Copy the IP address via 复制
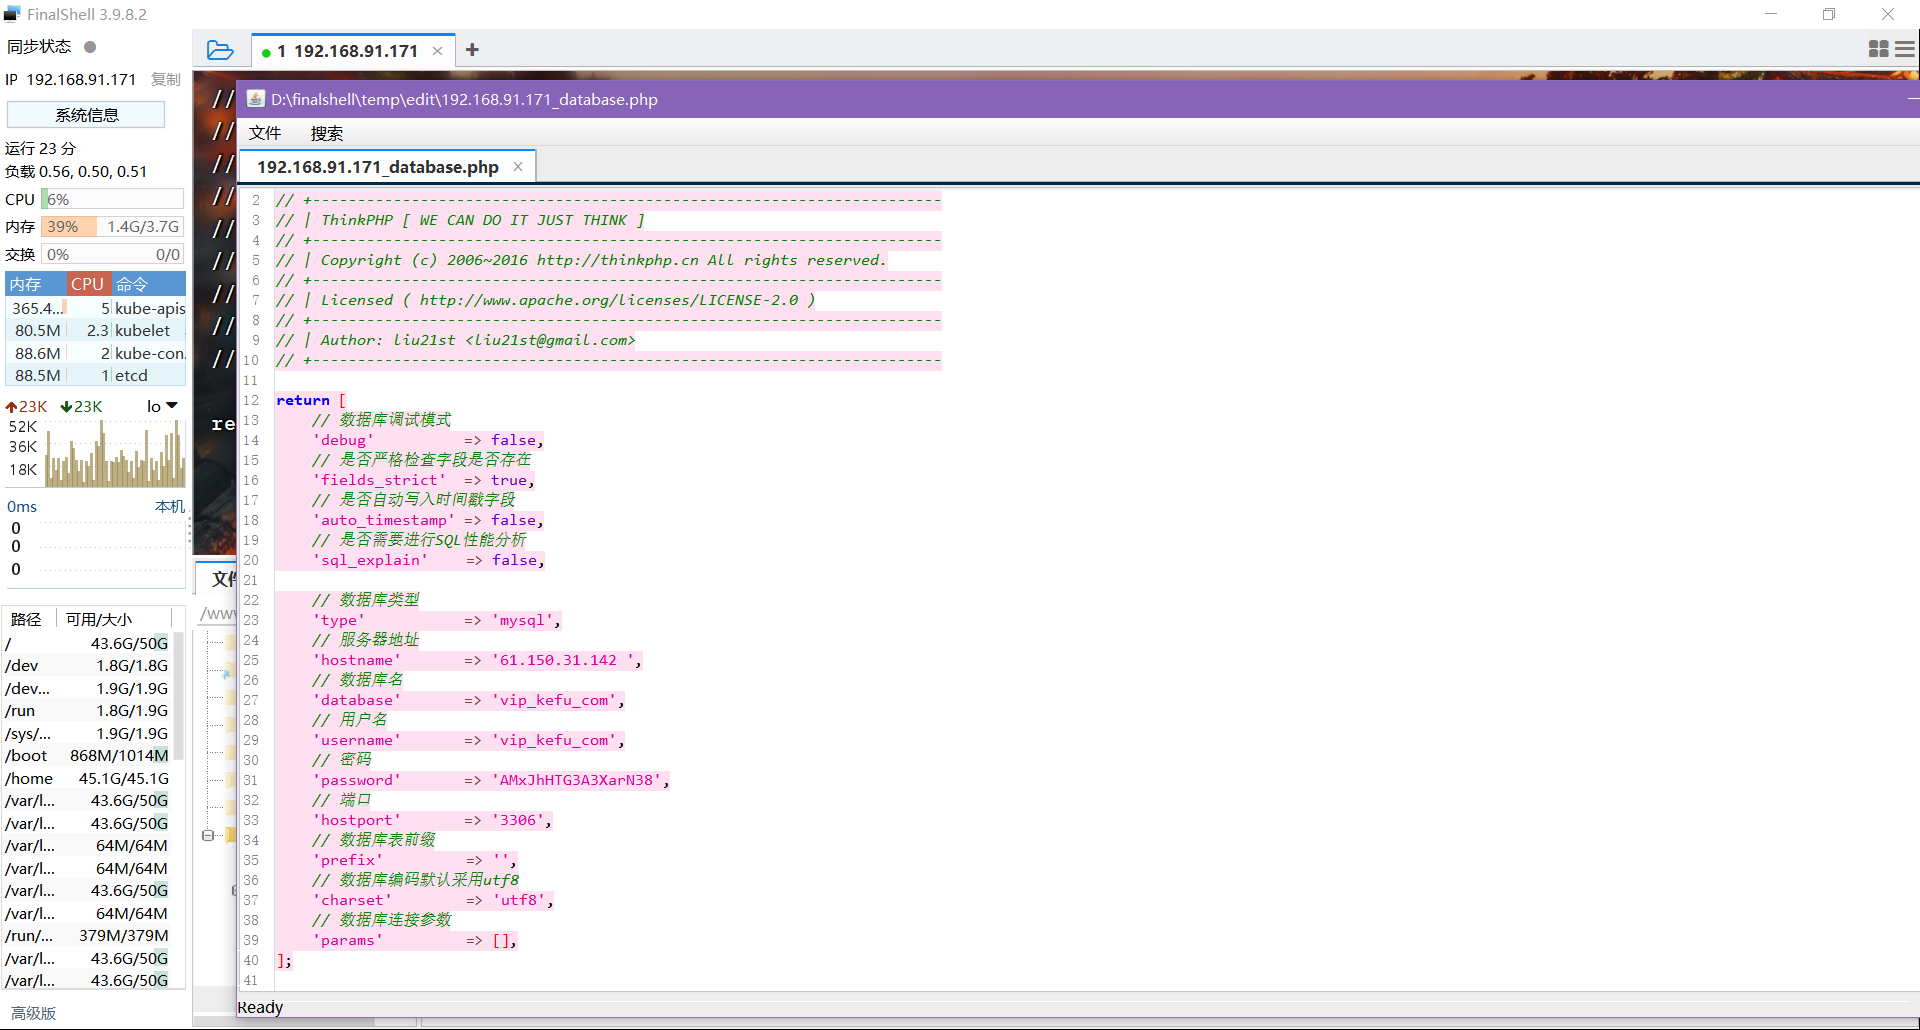 click(165, 80)
